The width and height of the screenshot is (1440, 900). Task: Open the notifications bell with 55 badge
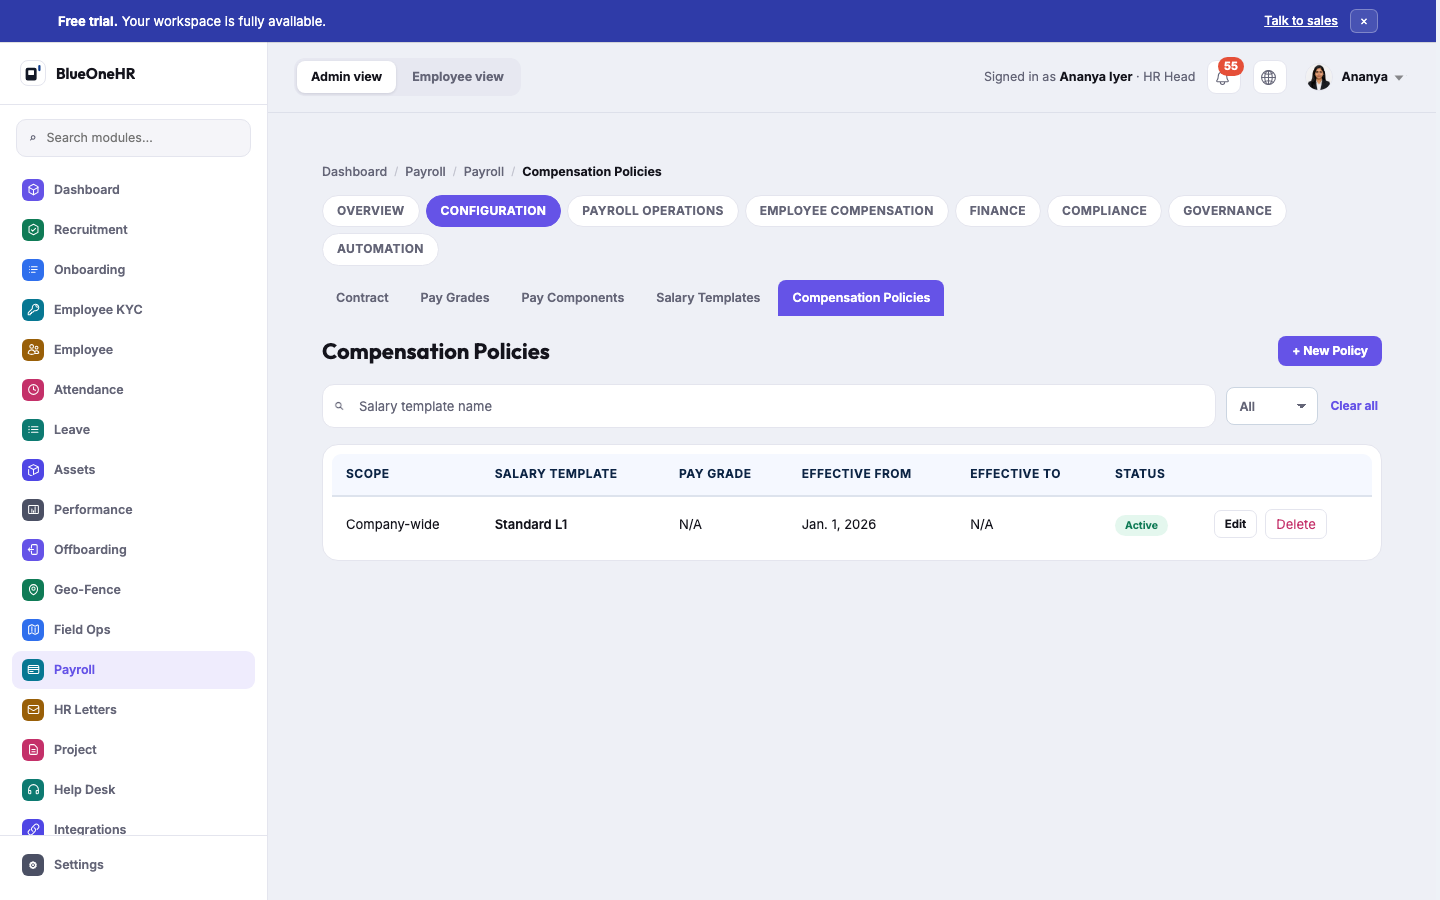click(x=1223, y=77)
